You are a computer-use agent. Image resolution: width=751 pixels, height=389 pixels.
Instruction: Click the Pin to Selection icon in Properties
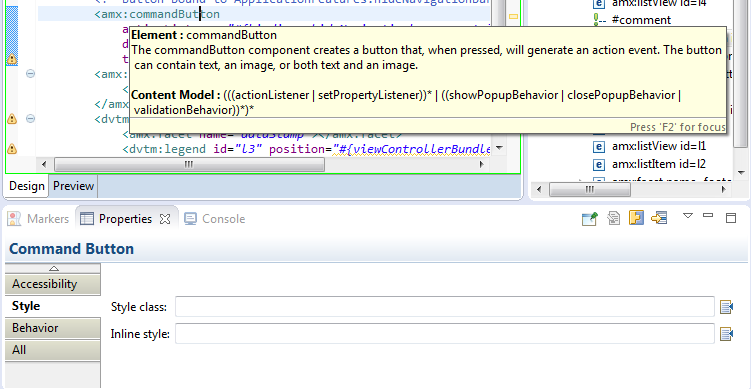click(x=590, y=219)
